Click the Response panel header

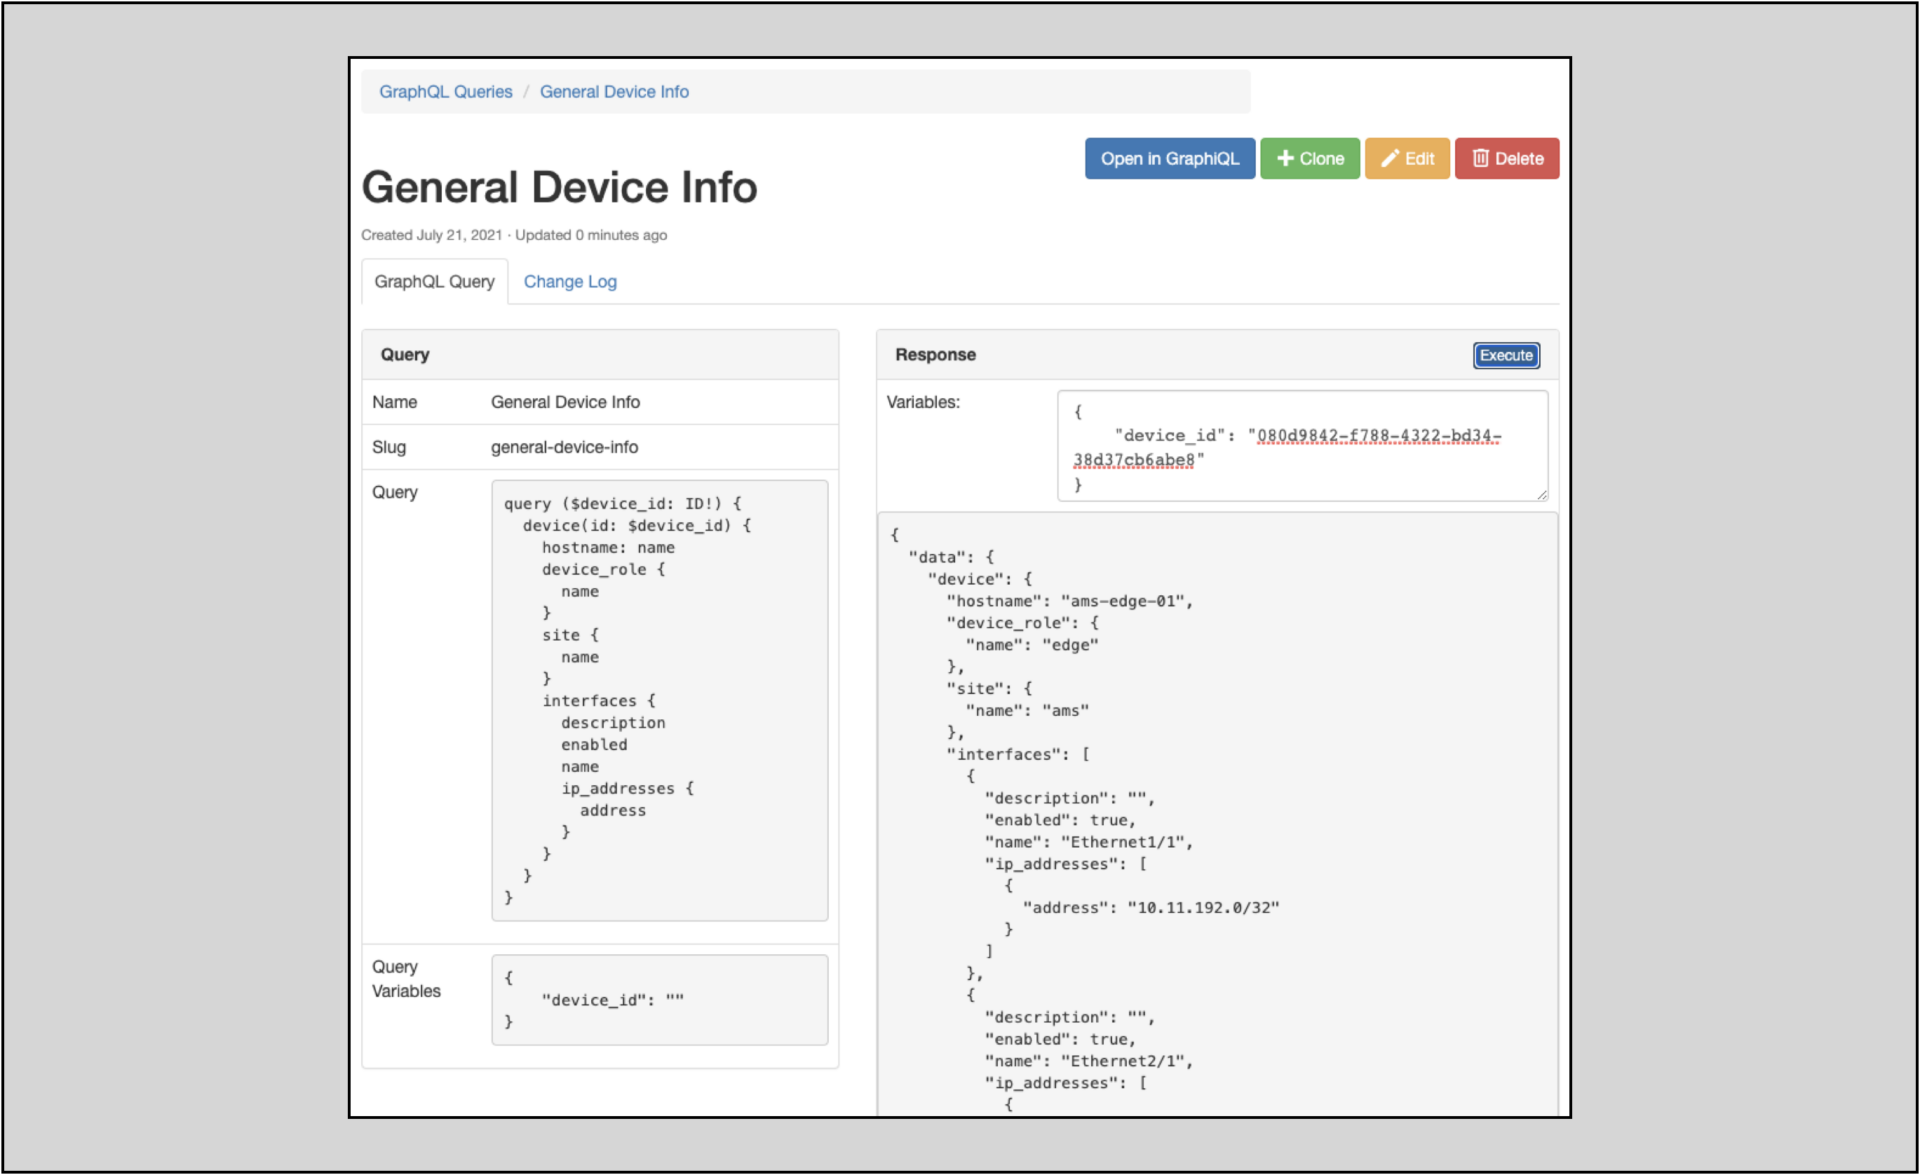935,354
